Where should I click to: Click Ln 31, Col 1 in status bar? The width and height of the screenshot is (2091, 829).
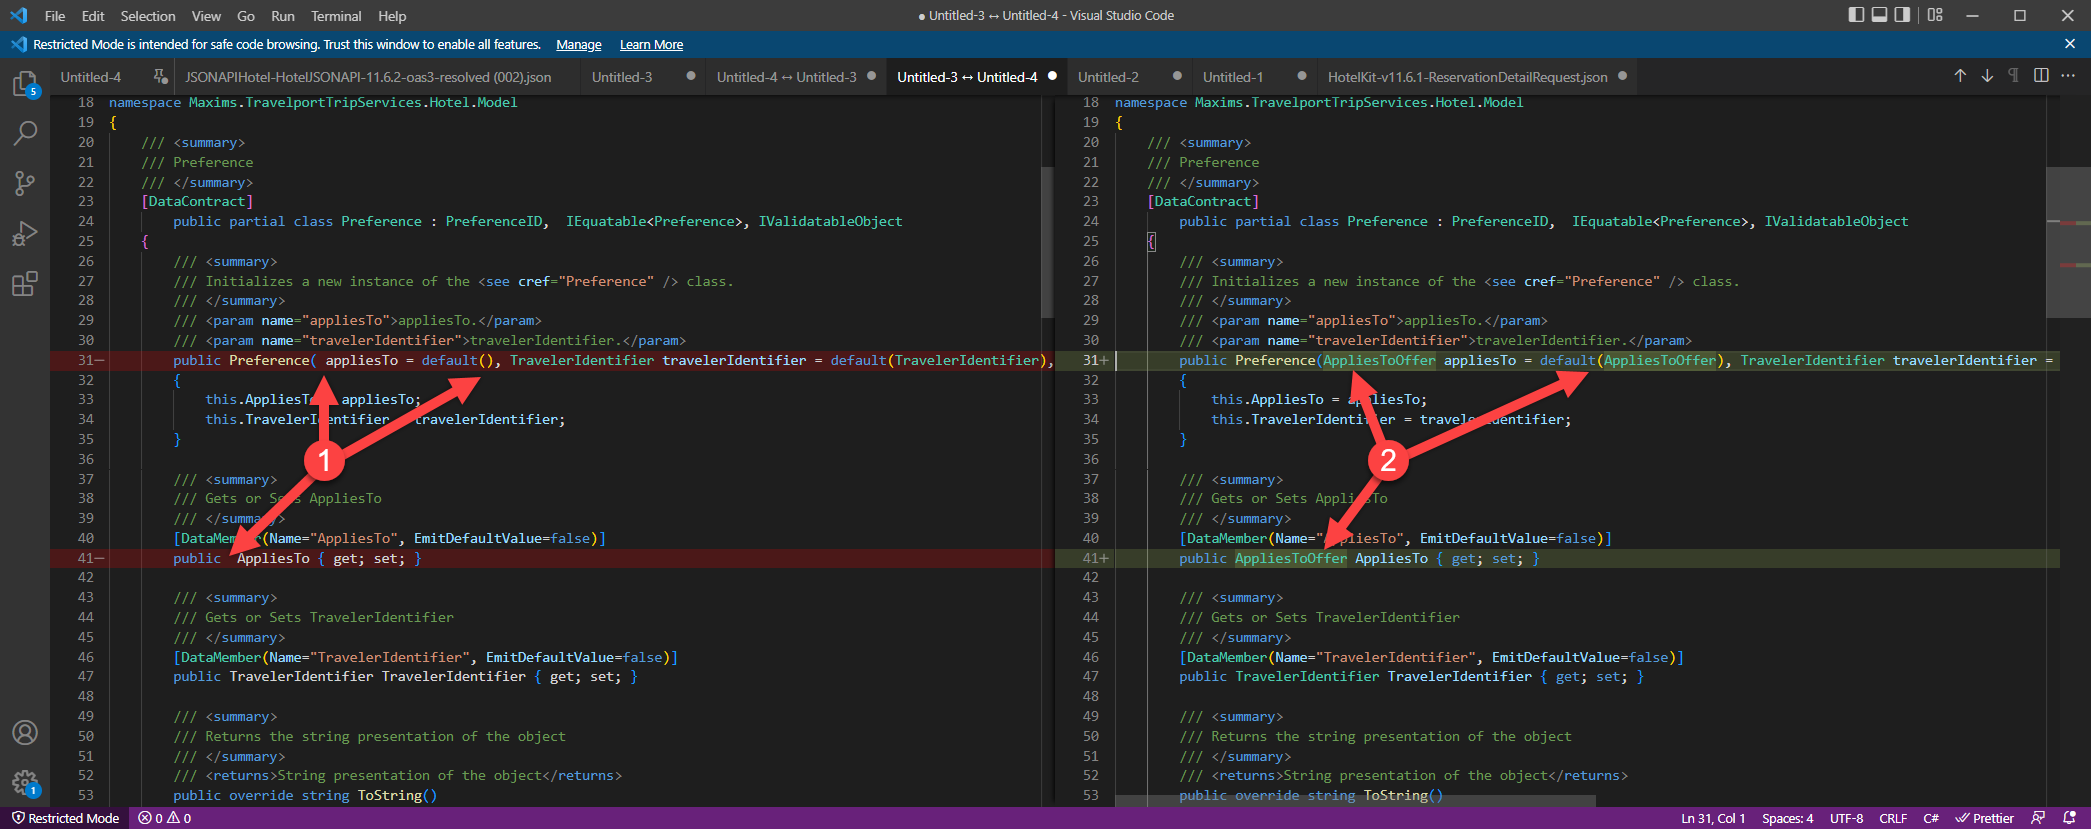pyautogui.click(x=1713, y=818)
